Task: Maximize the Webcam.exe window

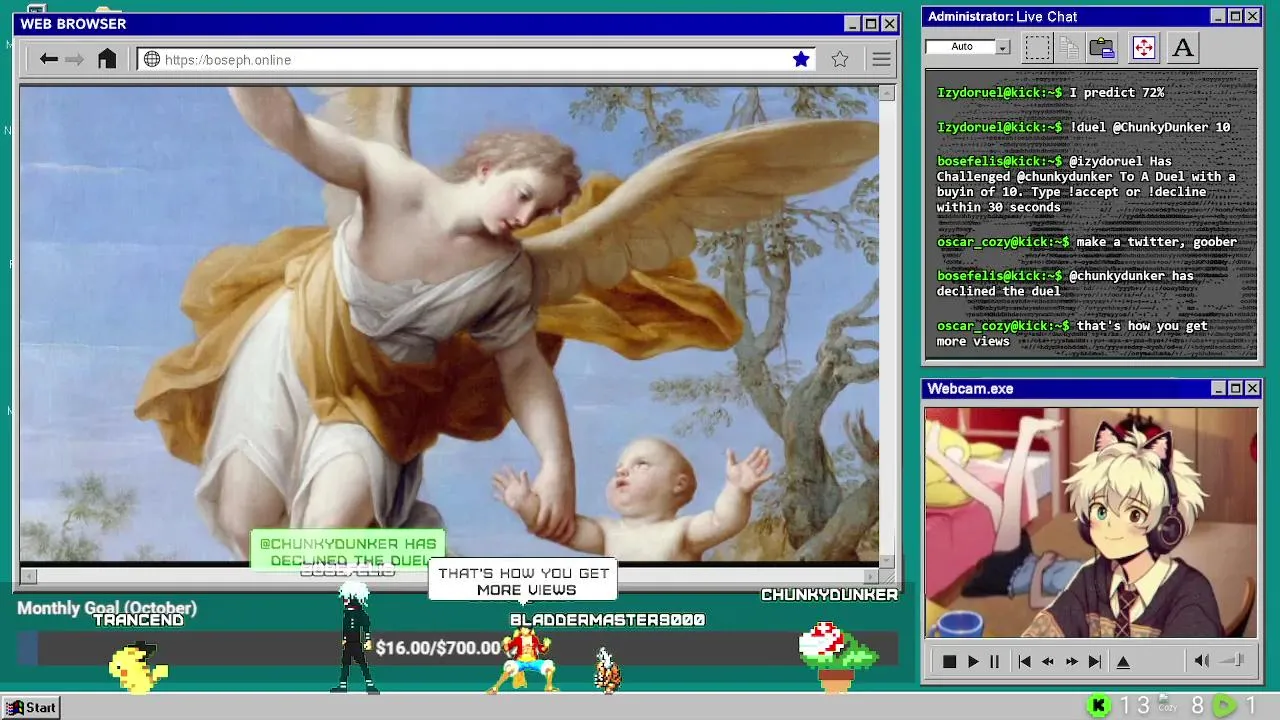Action: 1235,388
